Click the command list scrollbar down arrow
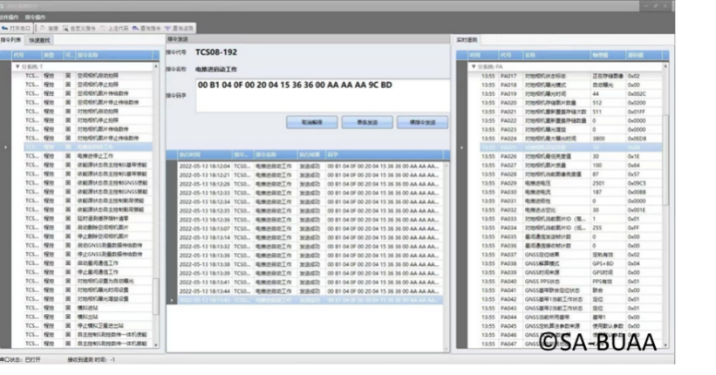Image resolution: width=716 pixels, height=375 pixels. tap(156, 345)
